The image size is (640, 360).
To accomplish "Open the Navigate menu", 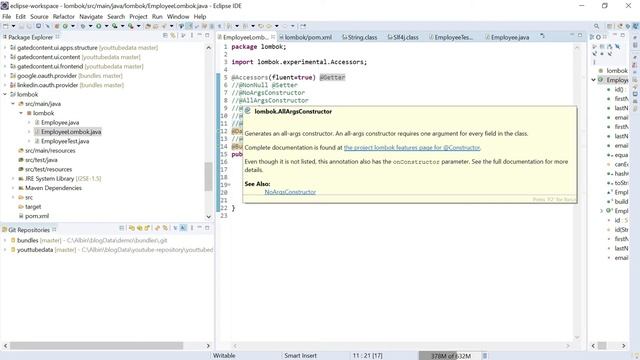I will pyautogui.click(x=91, y=16).
